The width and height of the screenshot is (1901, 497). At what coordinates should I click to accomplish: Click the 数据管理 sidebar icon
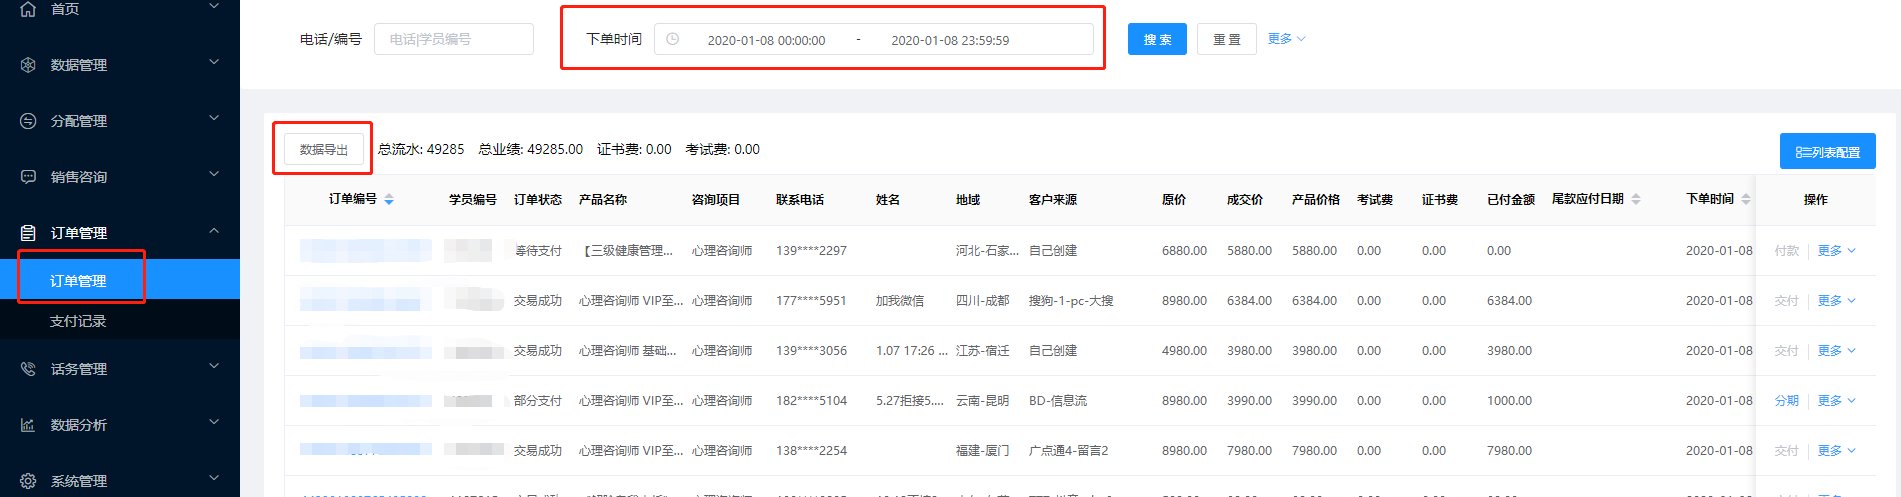point(28,65)
